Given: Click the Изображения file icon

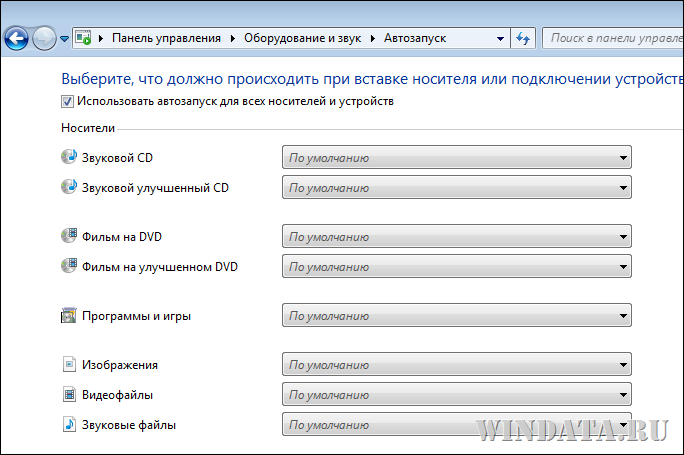Looking at the screenshot, I should point(69,364).
